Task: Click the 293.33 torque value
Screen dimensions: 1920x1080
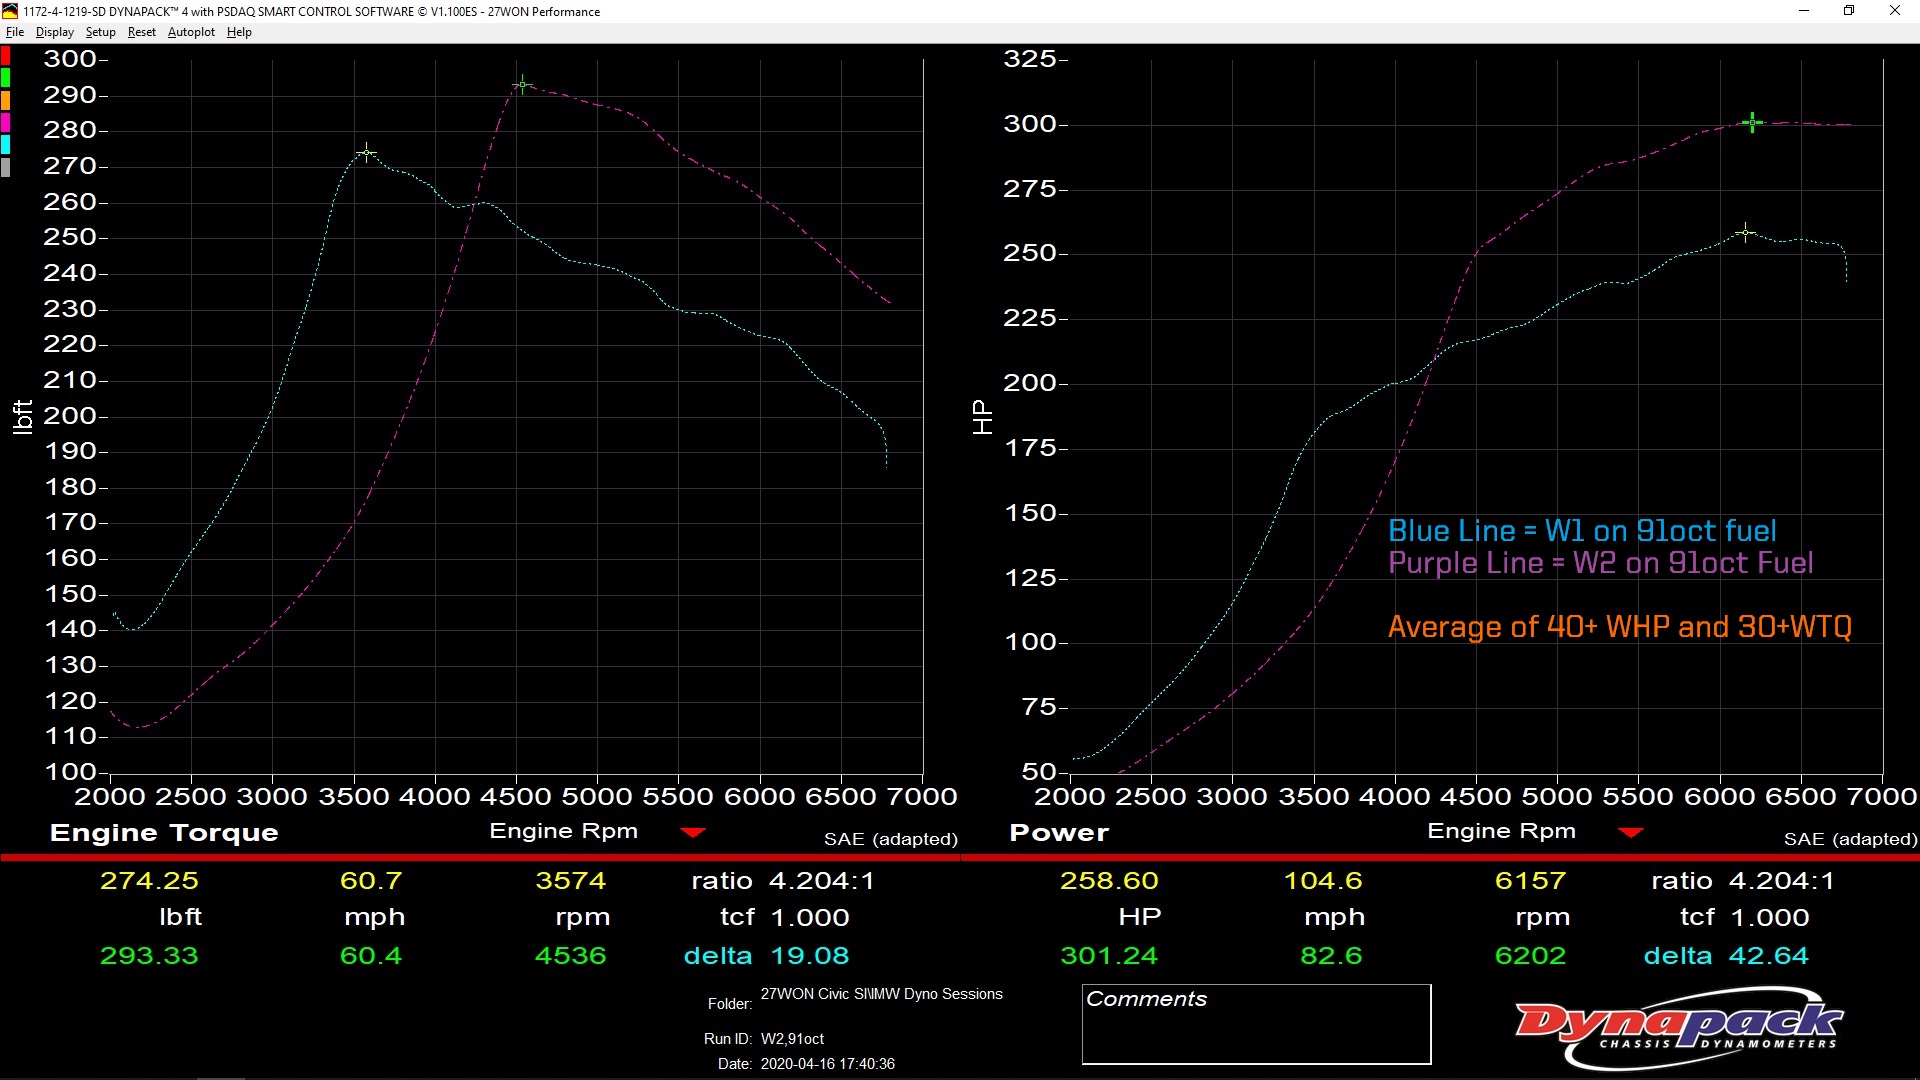Action: point(149,956)
